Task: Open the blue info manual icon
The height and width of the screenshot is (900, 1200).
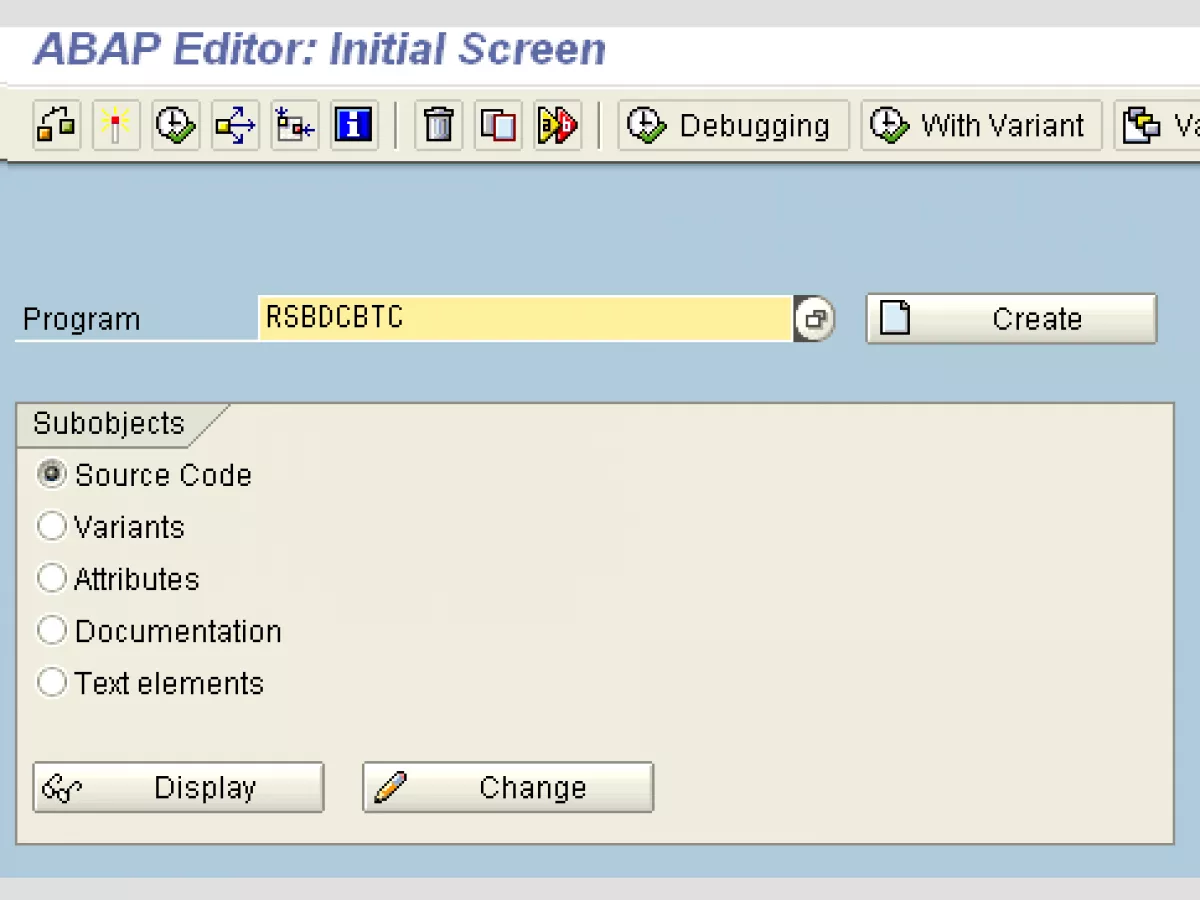Action: point(354,125)
